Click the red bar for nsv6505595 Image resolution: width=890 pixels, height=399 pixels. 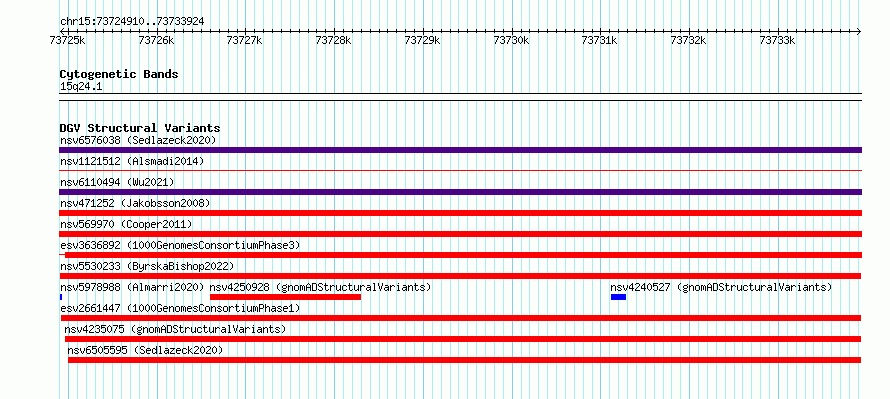(x=464, y=360)
